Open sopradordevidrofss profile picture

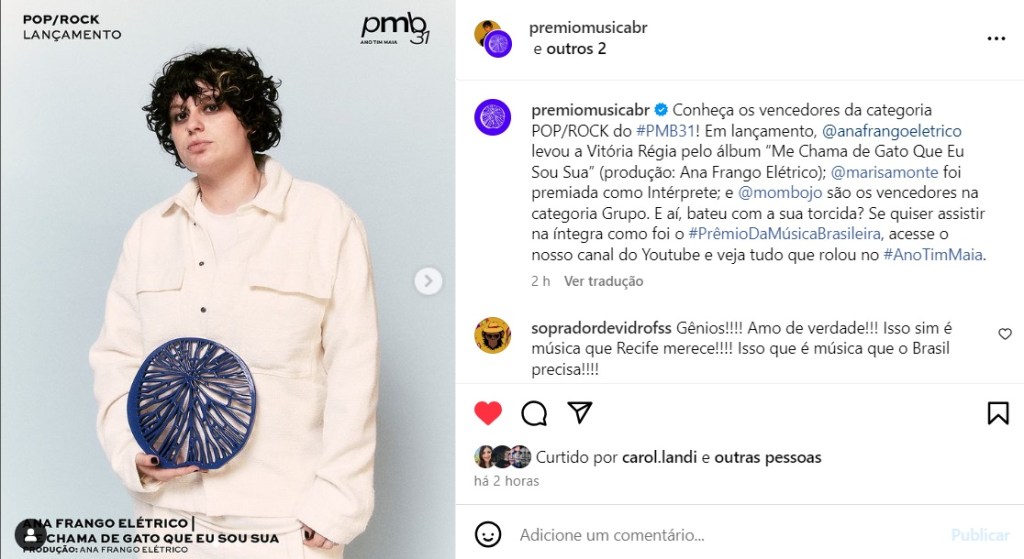[492, 335]
